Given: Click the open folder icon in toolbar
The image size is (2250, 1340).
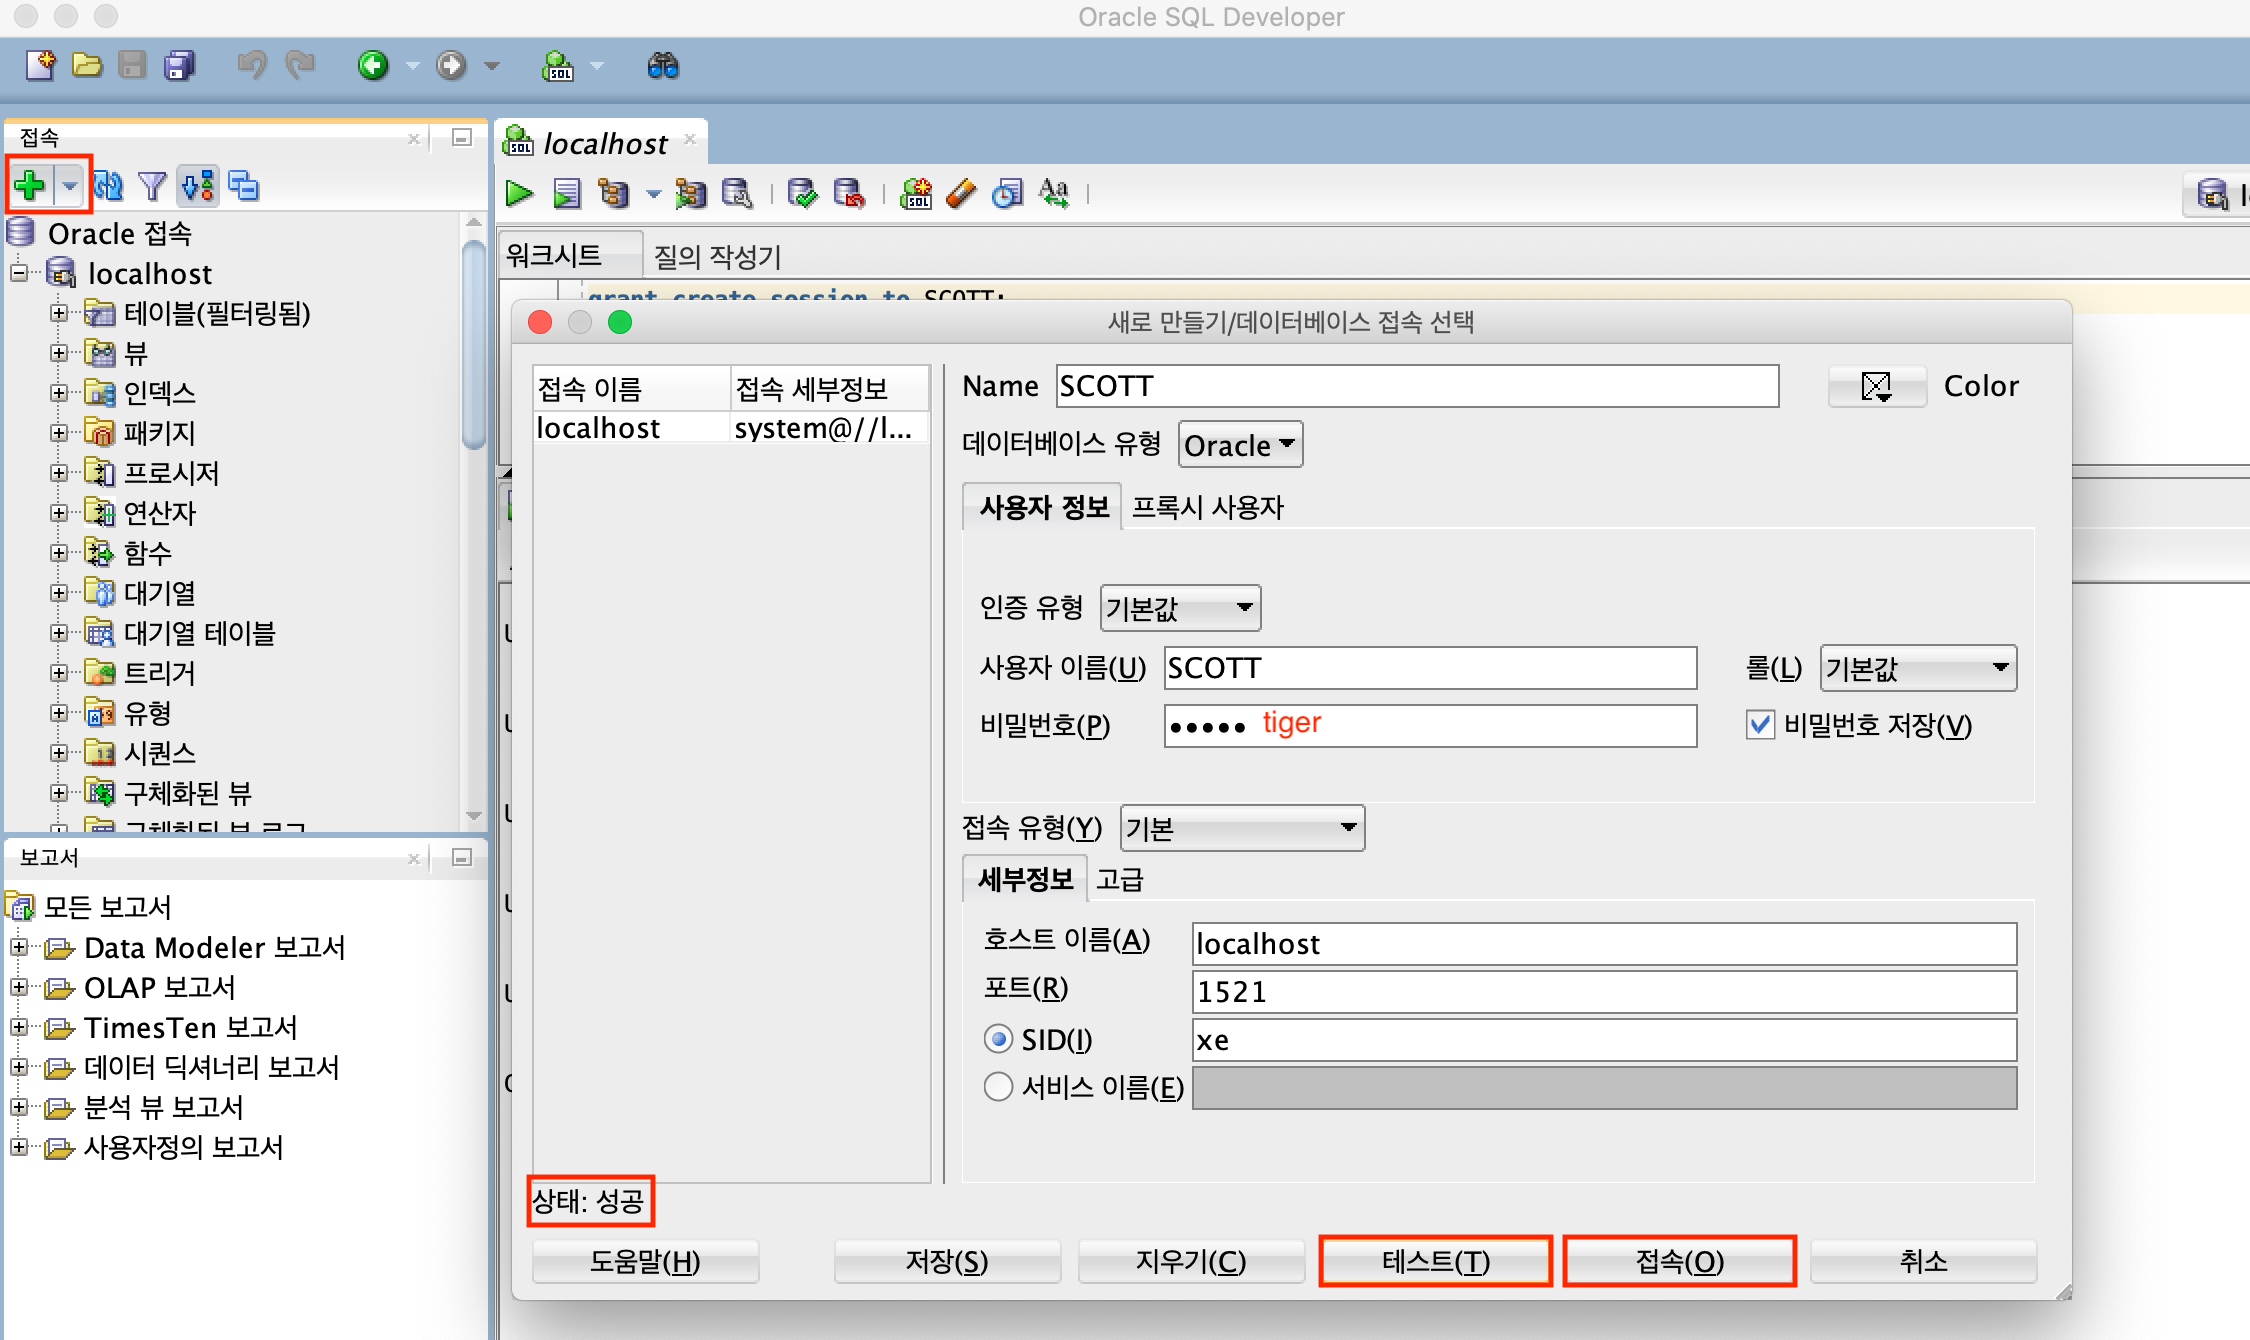Looking at the screenshot, I should [x=87, y=67].
